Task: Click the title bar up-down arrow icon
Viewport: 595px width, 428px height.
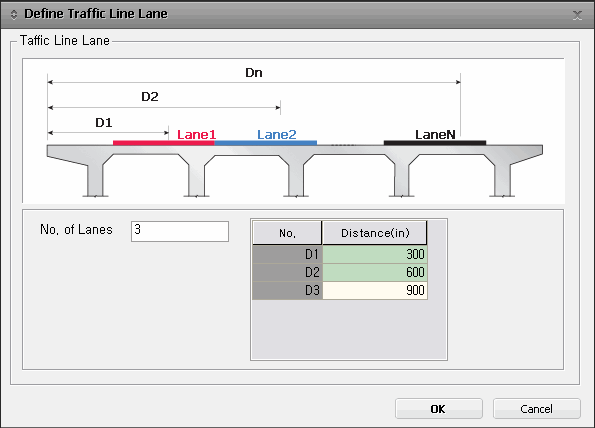Action: 14,15
